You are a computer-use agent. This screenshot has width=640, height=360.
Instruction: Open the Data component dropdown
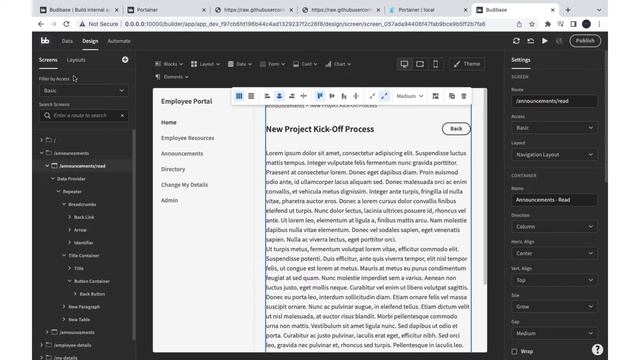(x=240, y=64)
